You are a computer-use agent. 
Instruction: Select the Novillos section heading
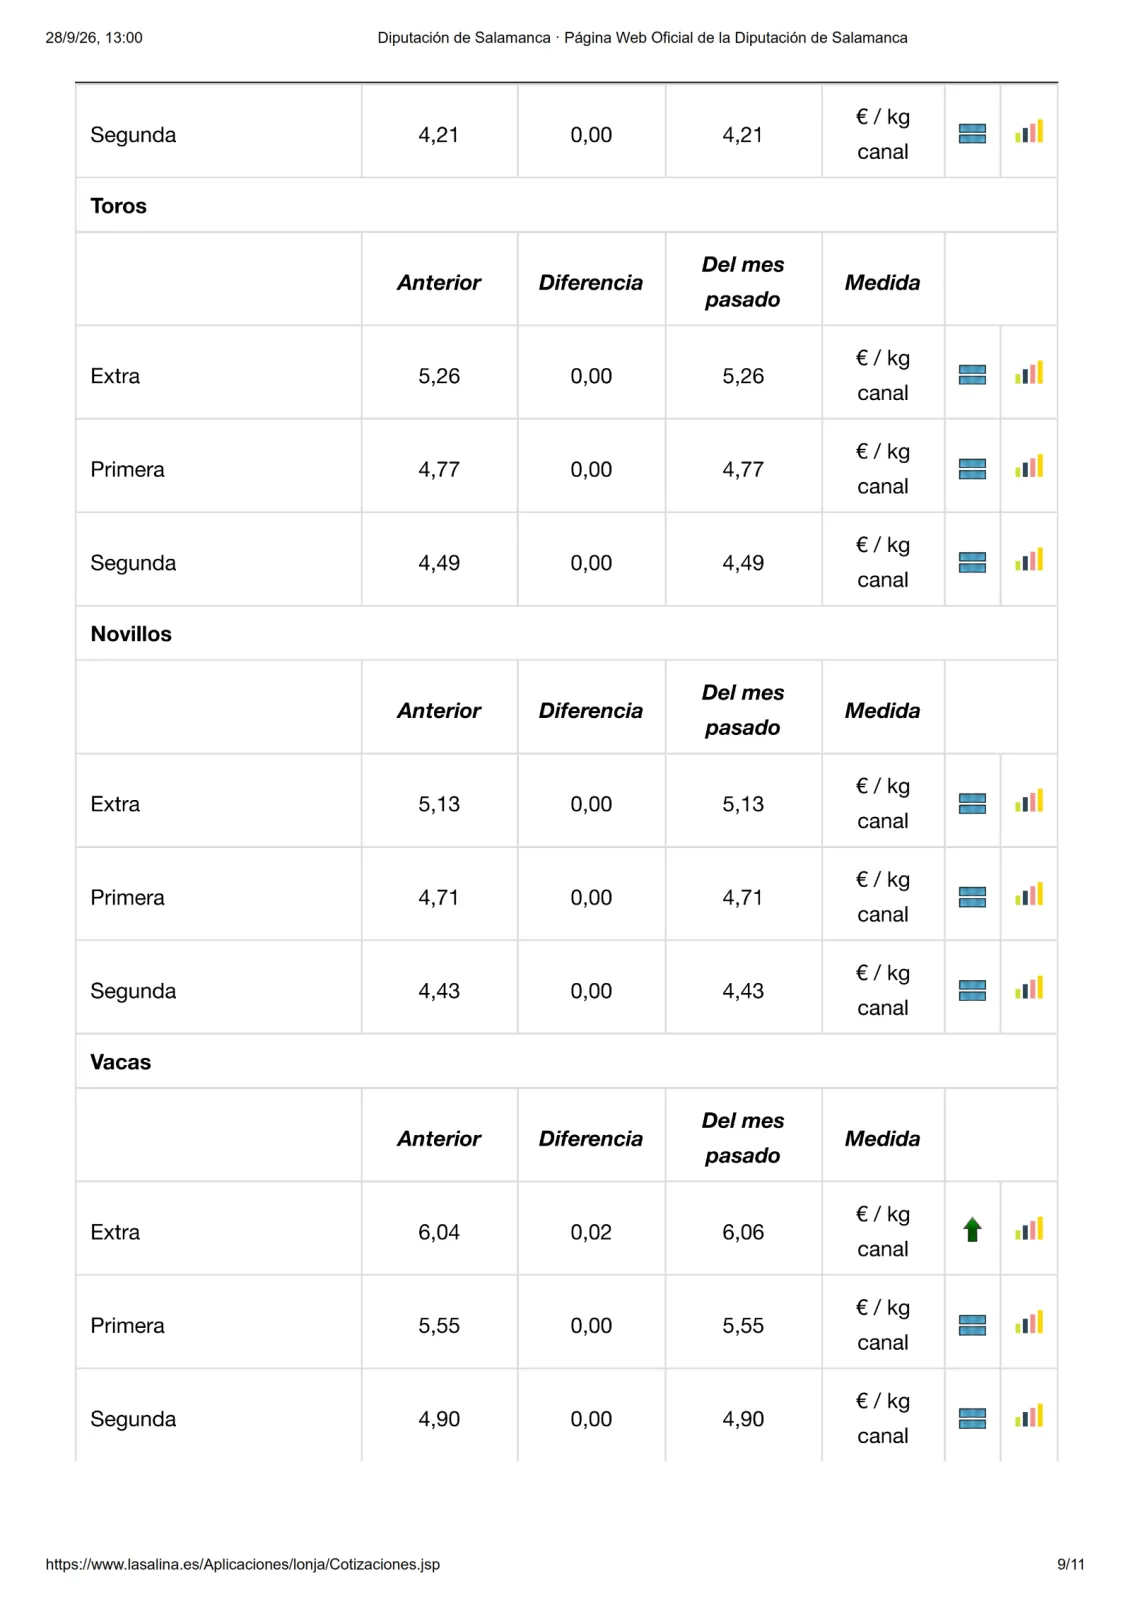[x=131, y=634]
